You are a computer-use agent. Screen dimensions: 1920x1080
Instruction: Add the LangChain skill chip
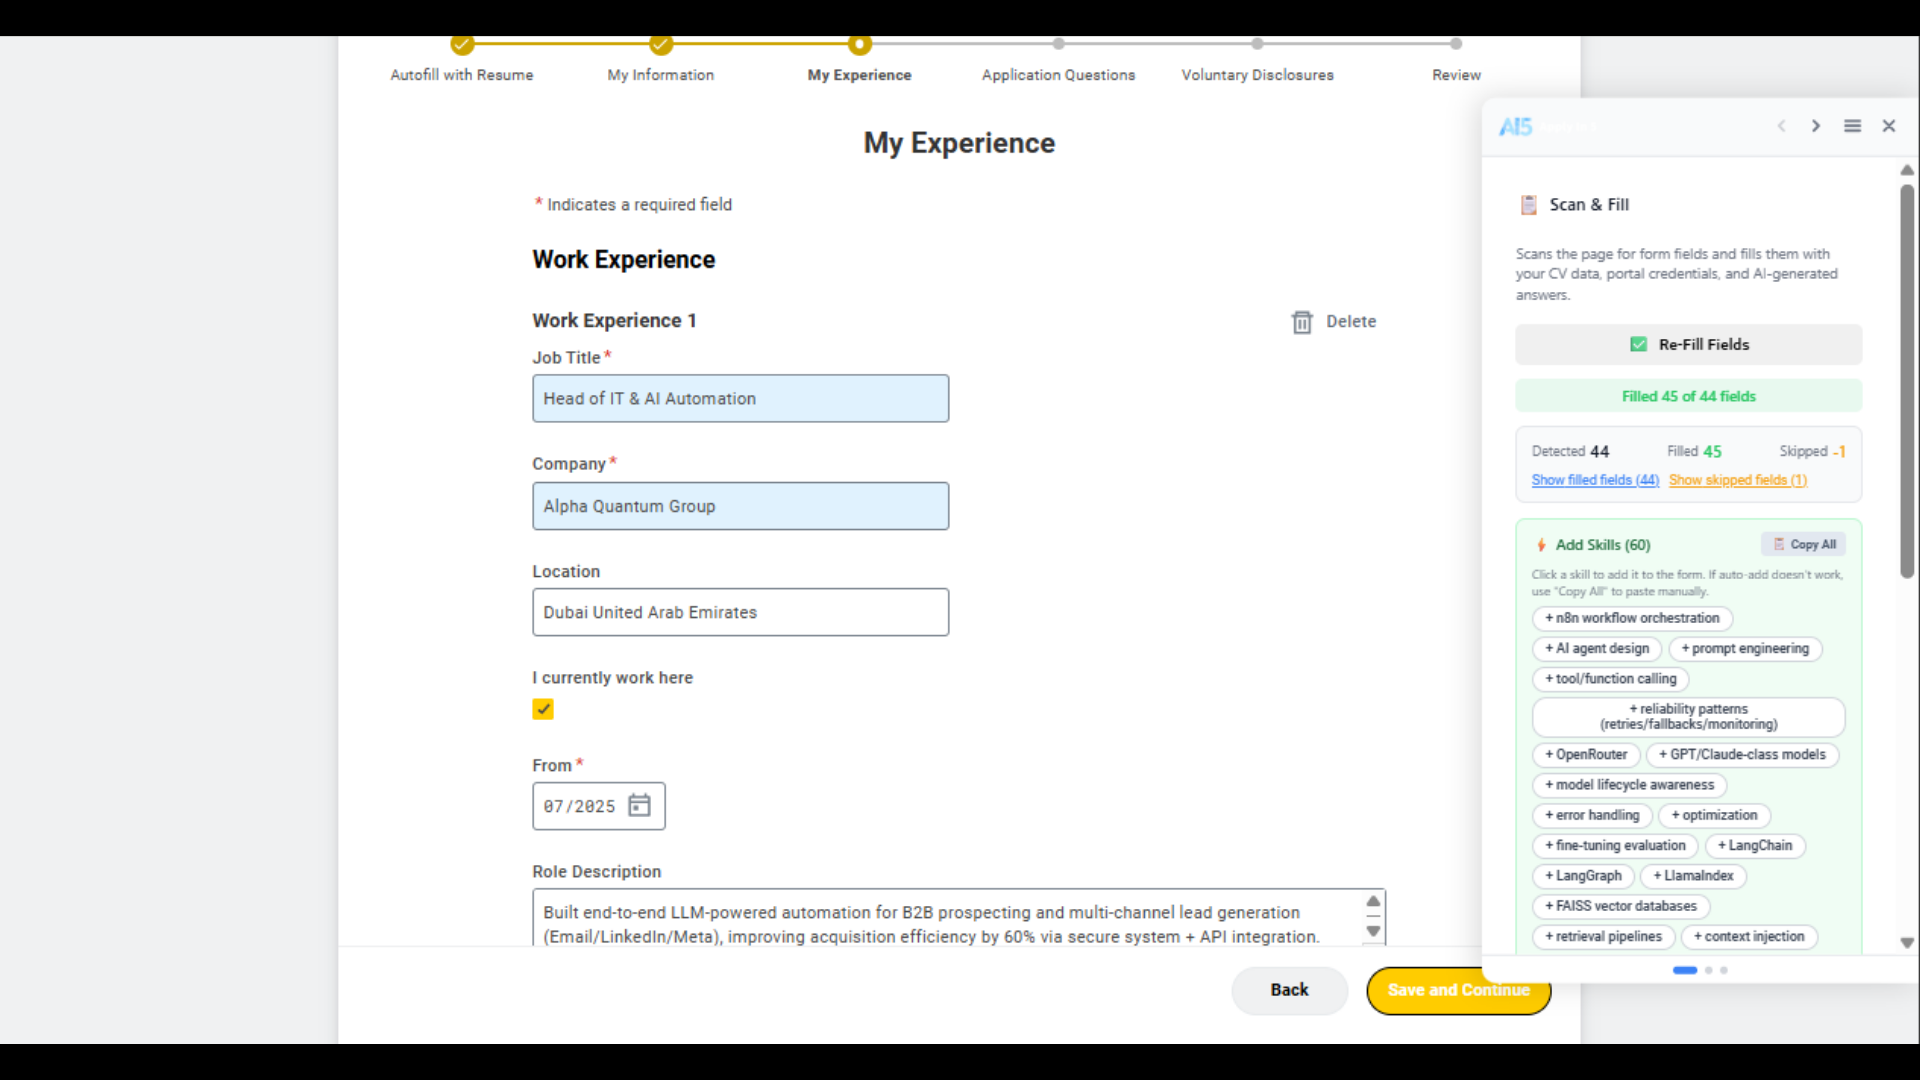[1756, 846]
